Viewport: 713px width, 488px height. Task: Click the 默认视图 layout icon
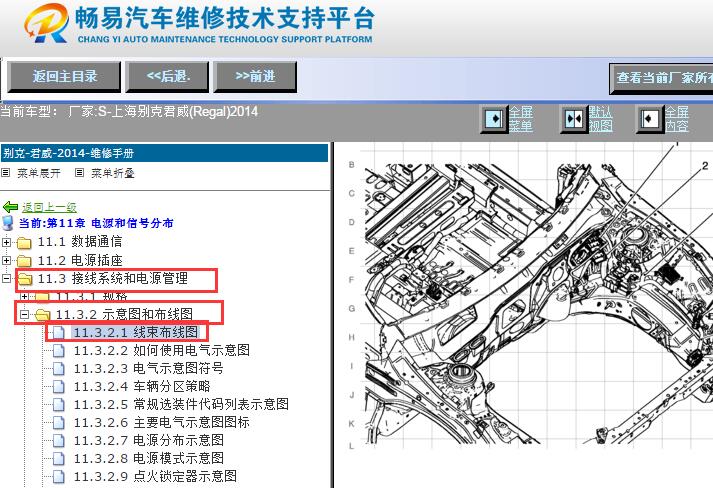tap(573, 119)
